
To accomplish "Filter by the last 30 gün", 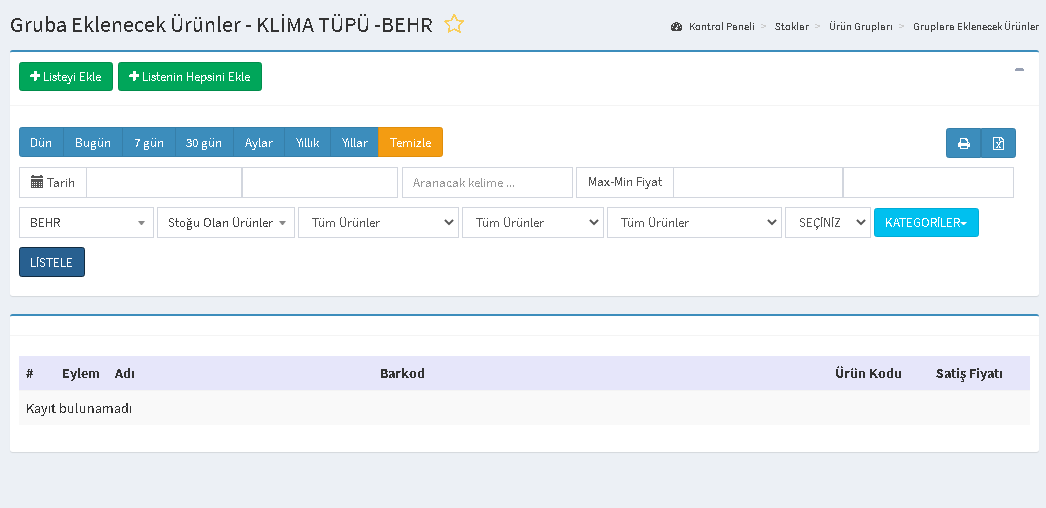I will (204, 142).
